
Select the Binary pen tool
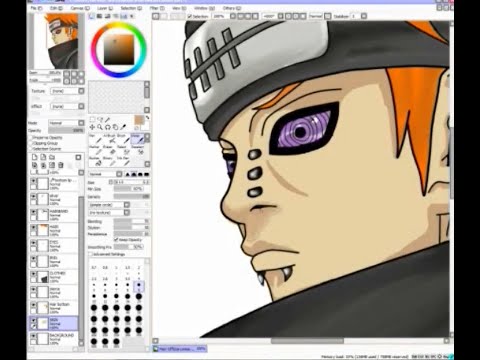click(x=110, y=161)
